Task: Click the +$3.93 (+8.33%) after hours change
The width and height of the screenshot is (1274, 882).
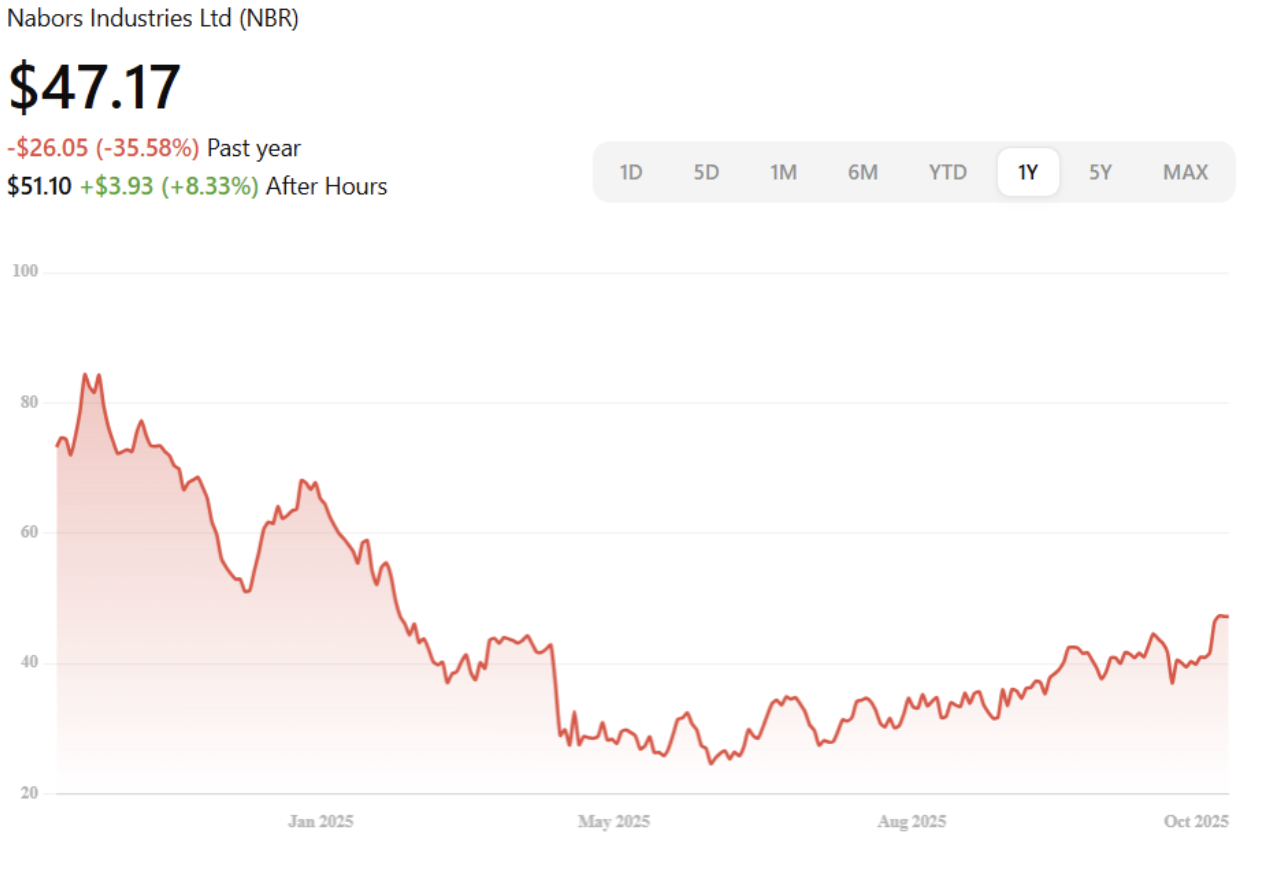Action: (169, 186)
